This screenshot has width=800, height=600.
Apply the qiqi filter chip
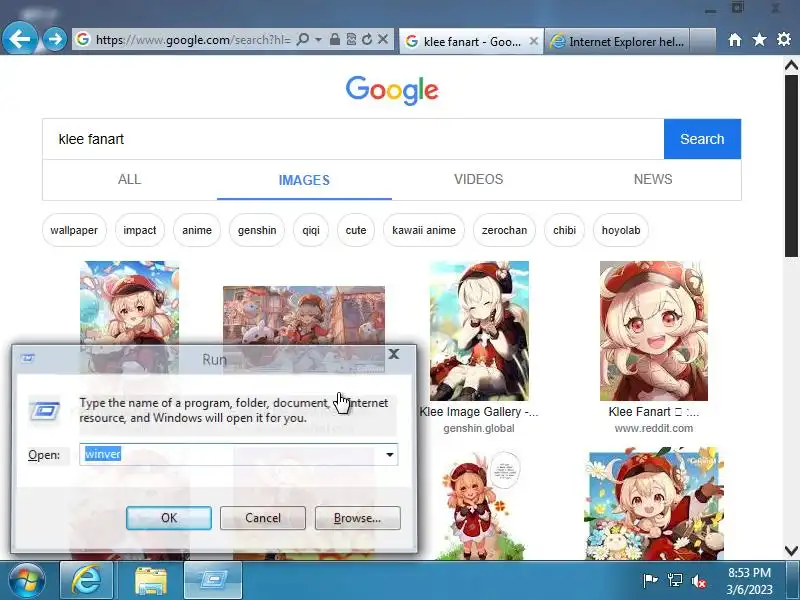point(311,230)
